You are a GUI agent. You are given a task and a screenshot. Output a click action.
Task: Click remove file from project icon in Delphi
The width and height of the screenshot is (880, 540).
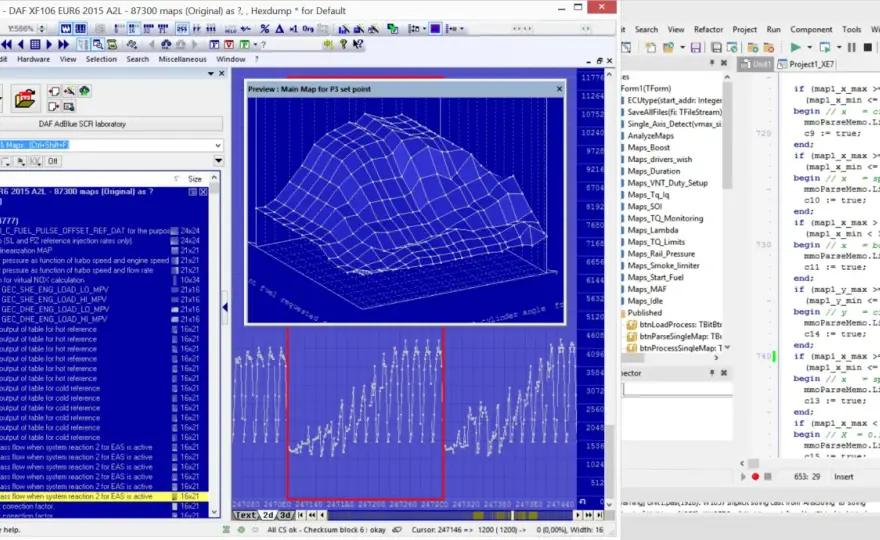[x=769, y=48]
